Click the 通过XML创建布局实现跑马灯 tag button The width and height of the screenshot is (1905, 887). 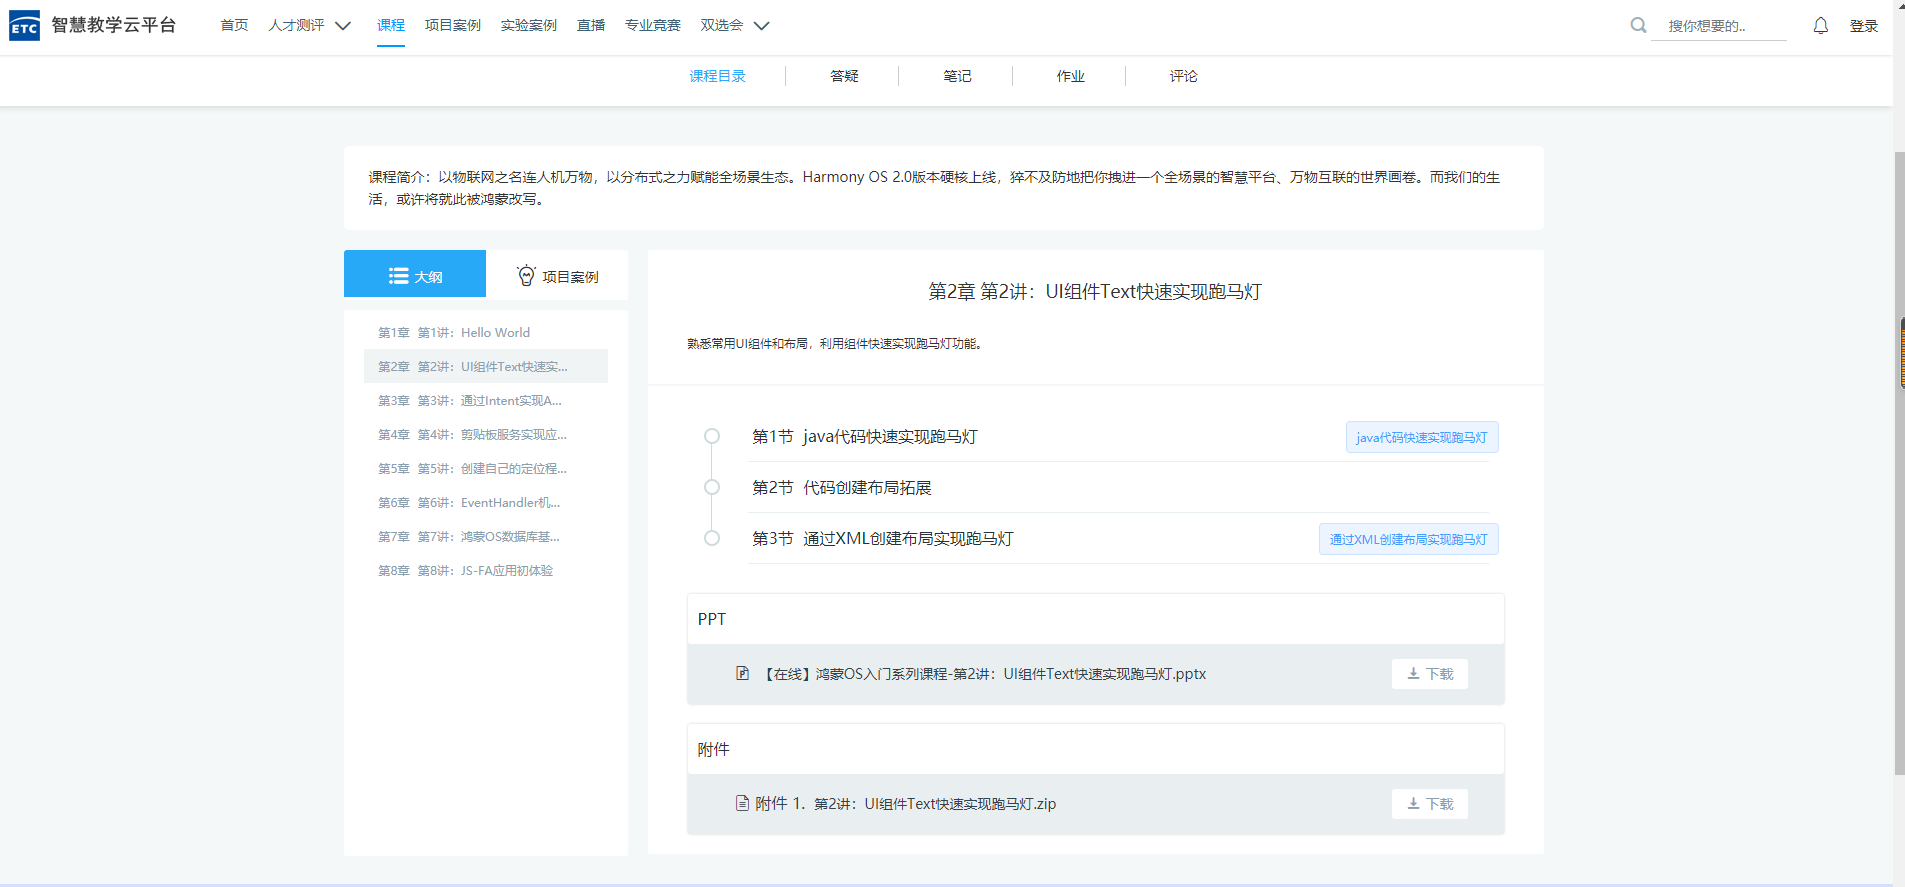point(1408,539)
